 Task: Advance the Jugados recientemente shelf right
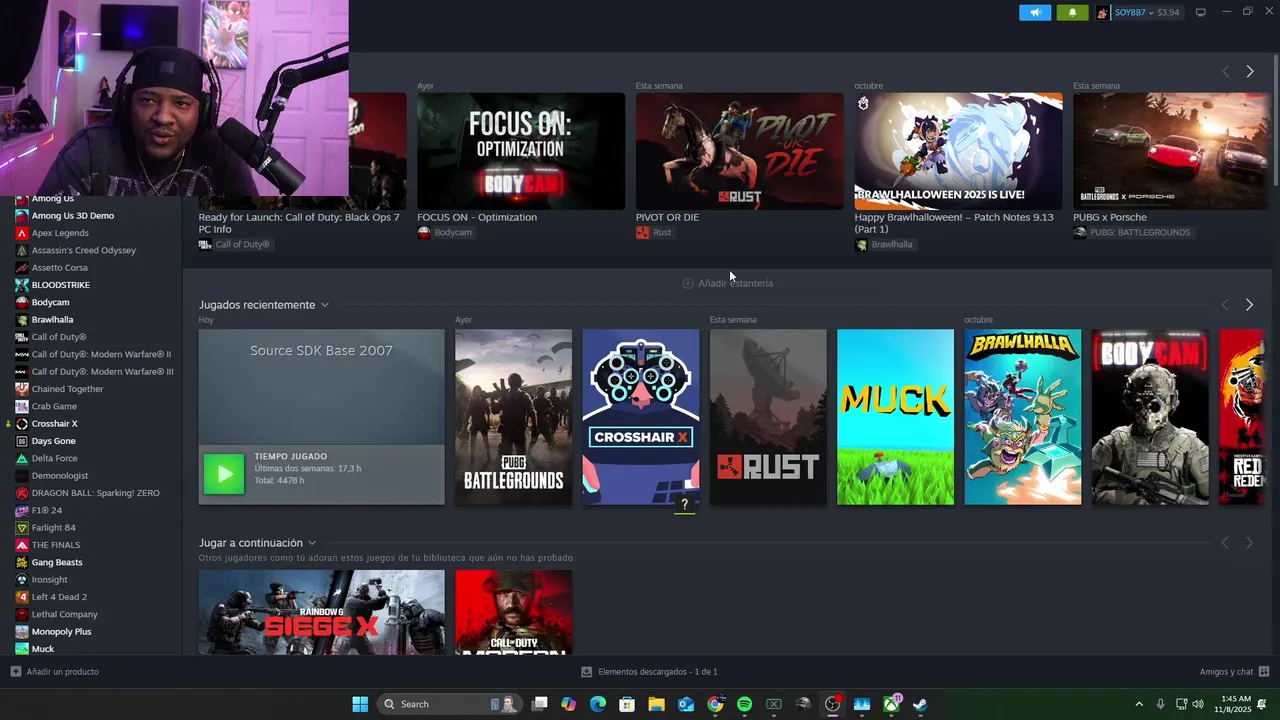tap(1249, 304)
